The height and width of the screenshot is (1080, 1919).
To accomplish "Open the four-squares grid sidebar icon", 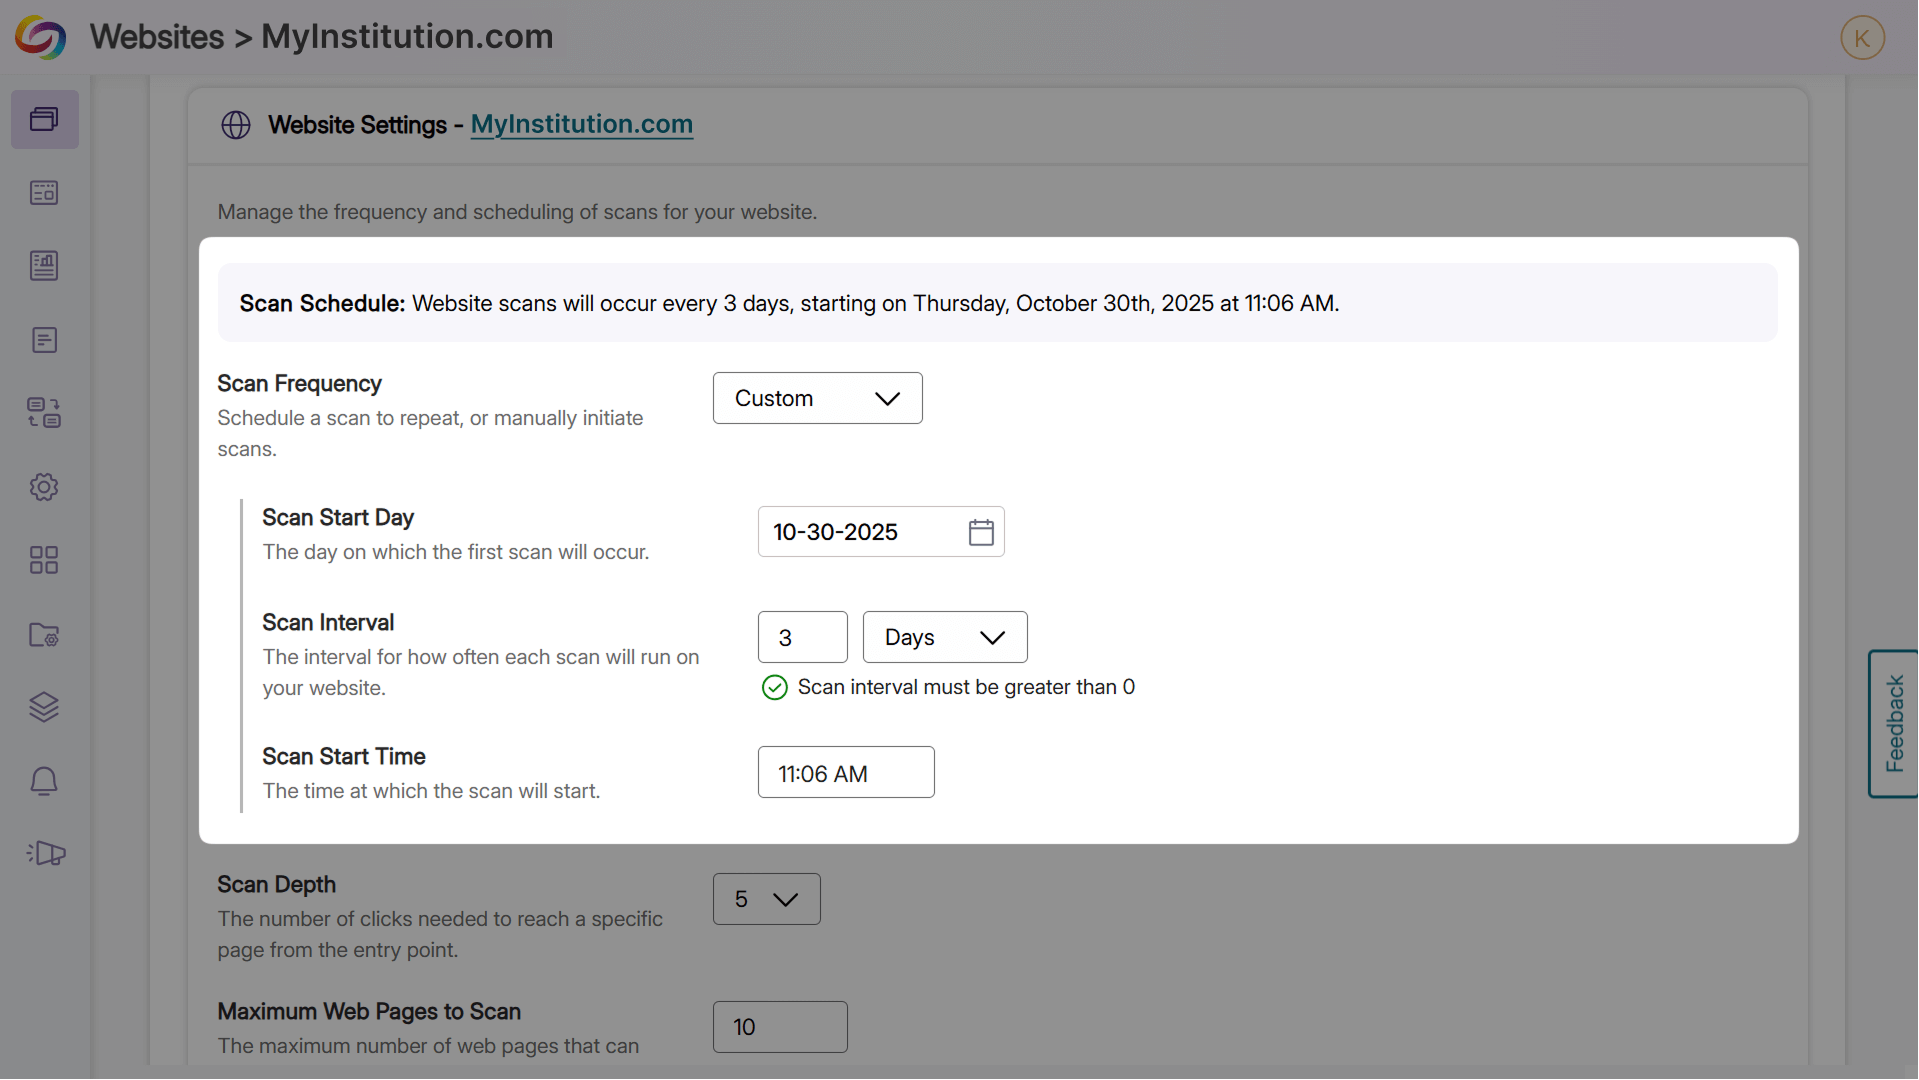I will click(x=44, y=560).
